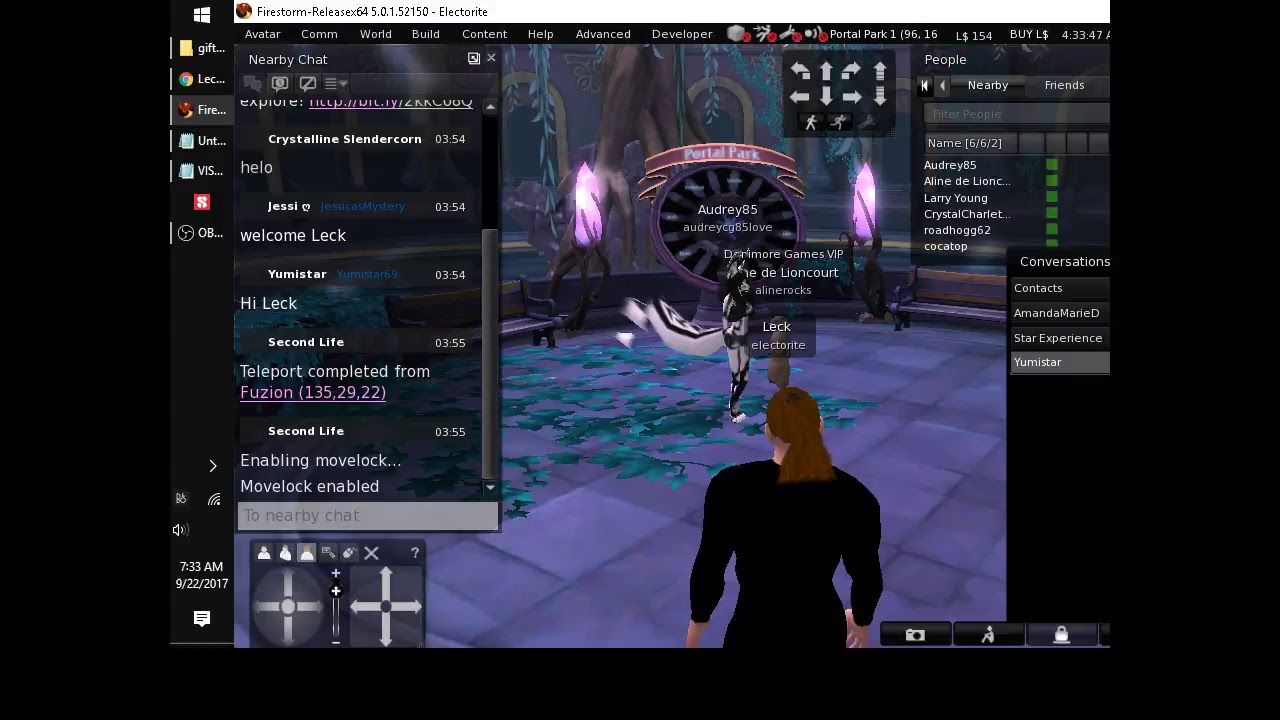Open the World menu
1280x720 pixels.
(376, 34)
